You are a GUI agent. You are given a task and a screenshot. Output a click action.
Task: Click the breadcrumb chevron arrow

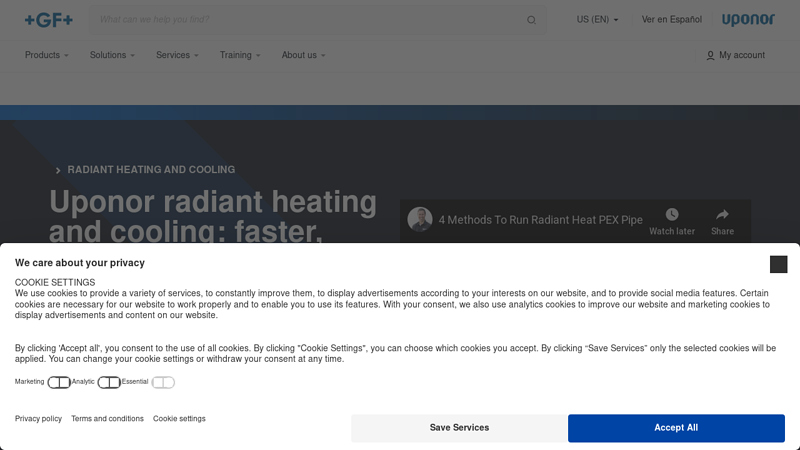click(x=58, y=170)
